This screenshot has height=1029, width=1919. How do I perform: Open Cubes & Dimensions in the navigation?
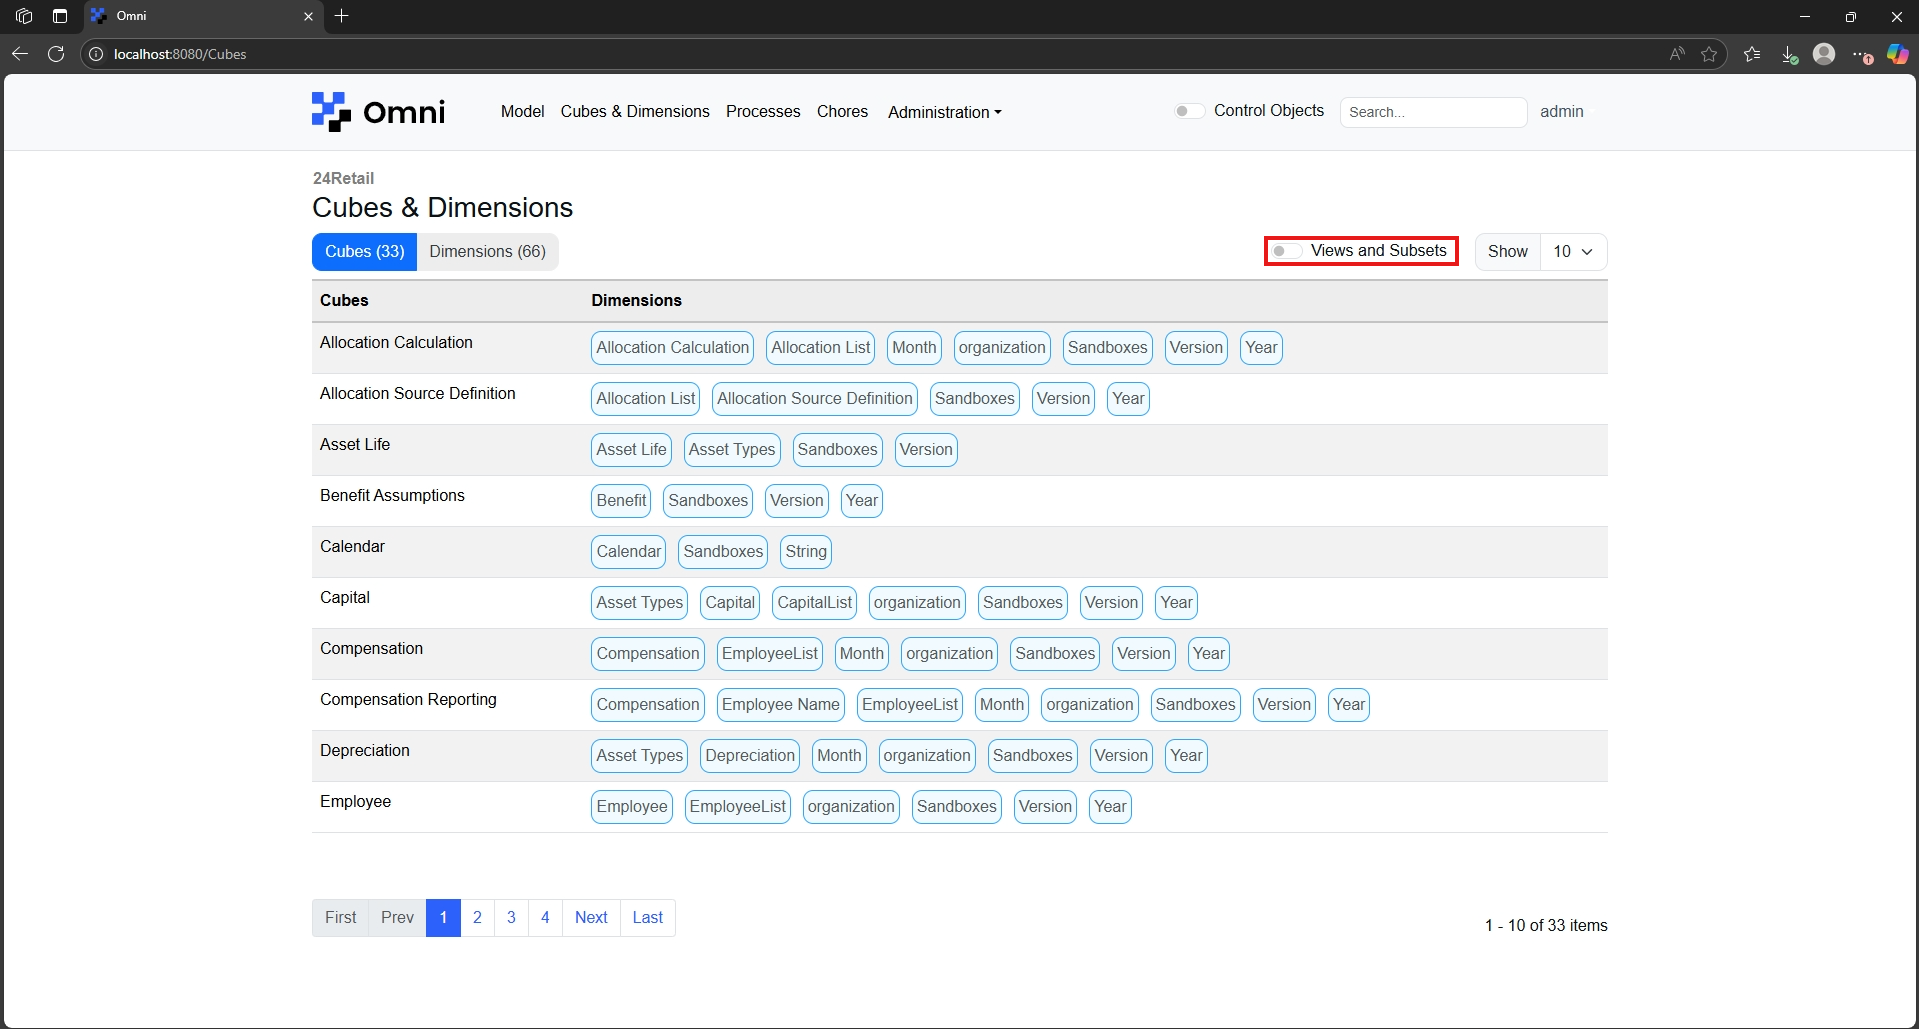635,111
